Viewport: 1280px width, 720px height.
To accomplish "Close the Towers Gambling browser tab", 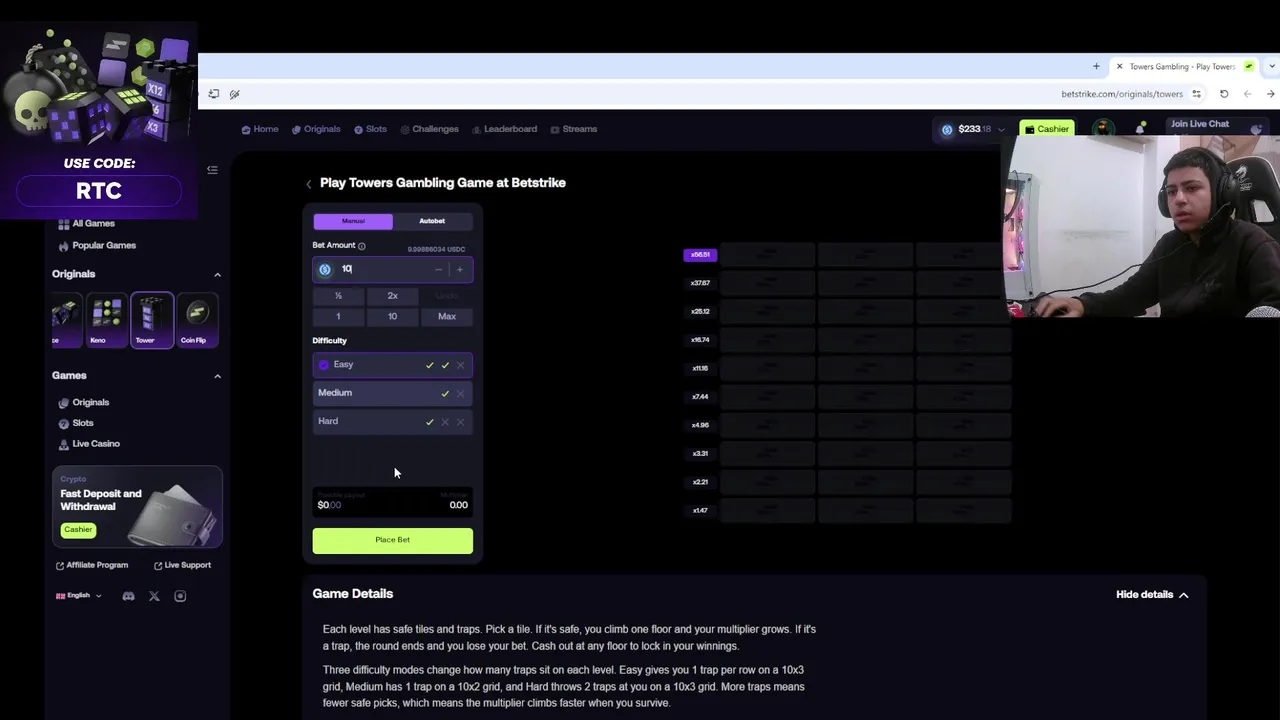I will click(1120, 66).
